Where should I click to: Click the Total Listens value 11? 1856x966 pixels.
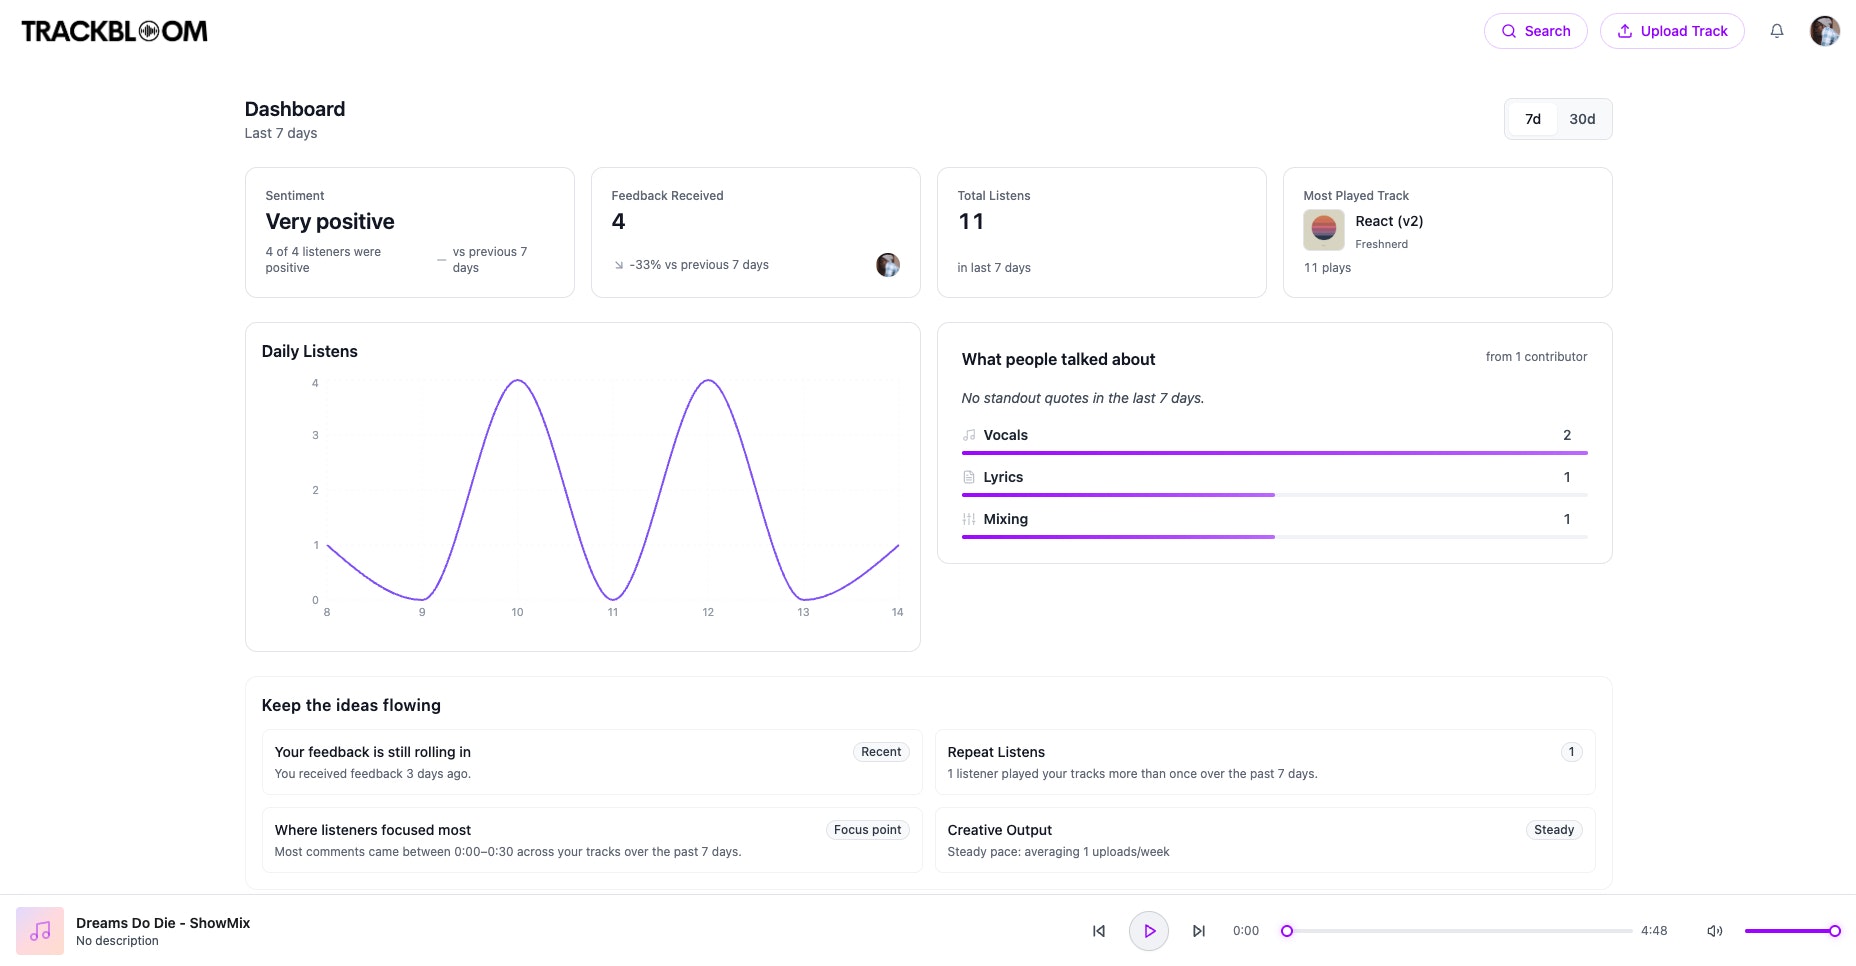[x=971, y=222]
